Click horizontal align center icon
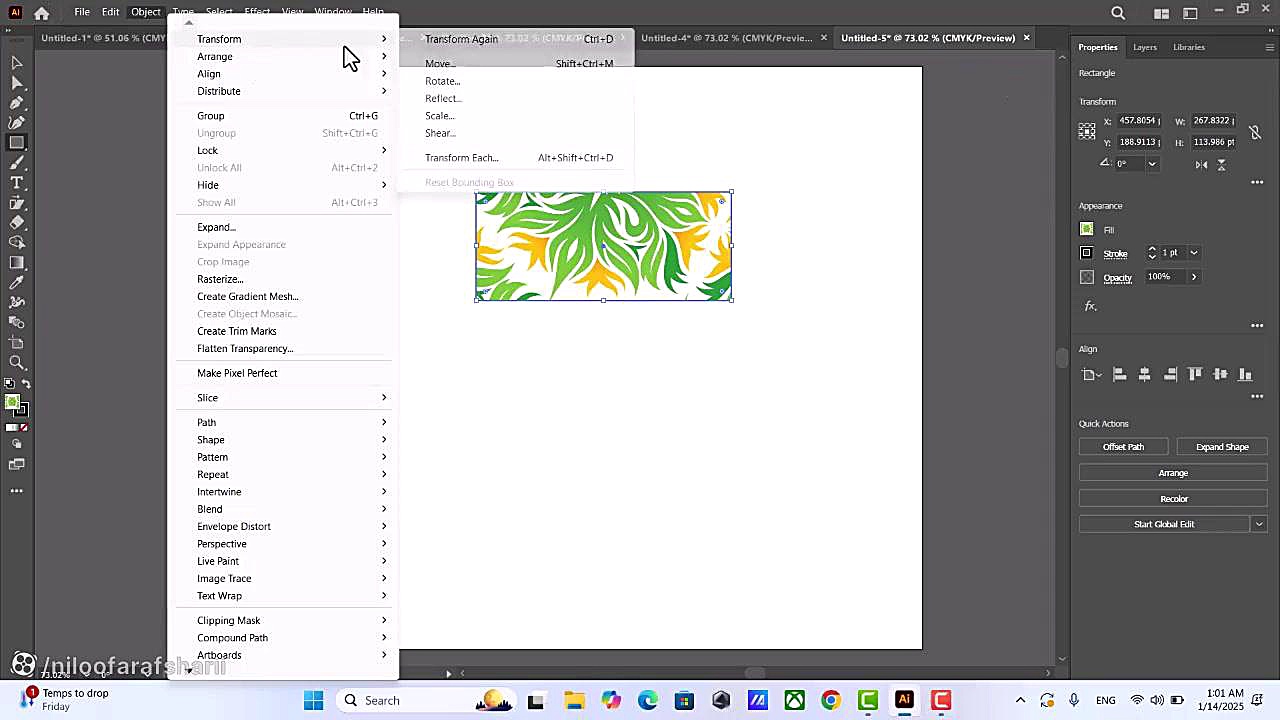1280x720 pixels. point(1145,374)
